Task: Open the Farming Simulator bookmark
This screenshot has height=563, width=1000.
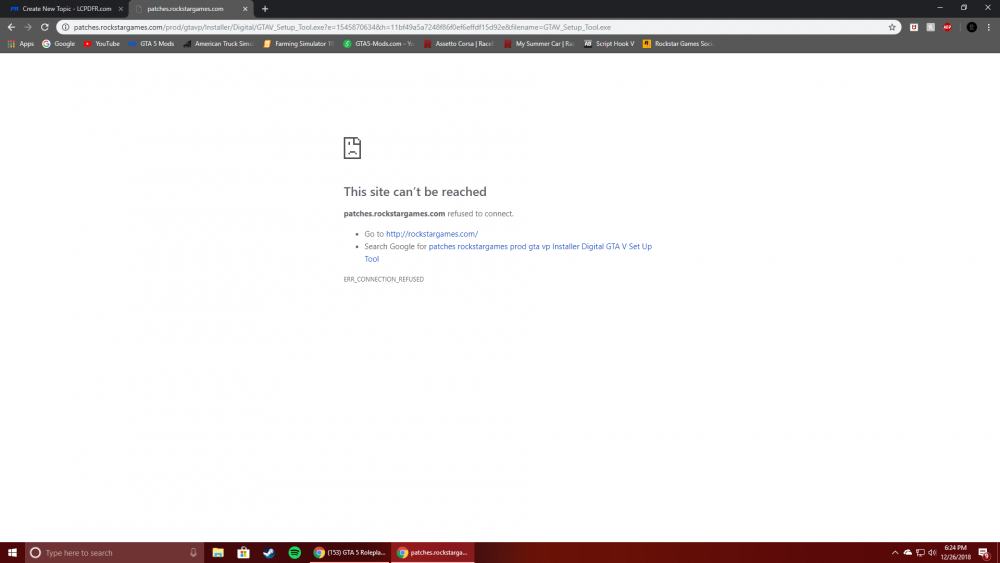Action: click(298, 44)
